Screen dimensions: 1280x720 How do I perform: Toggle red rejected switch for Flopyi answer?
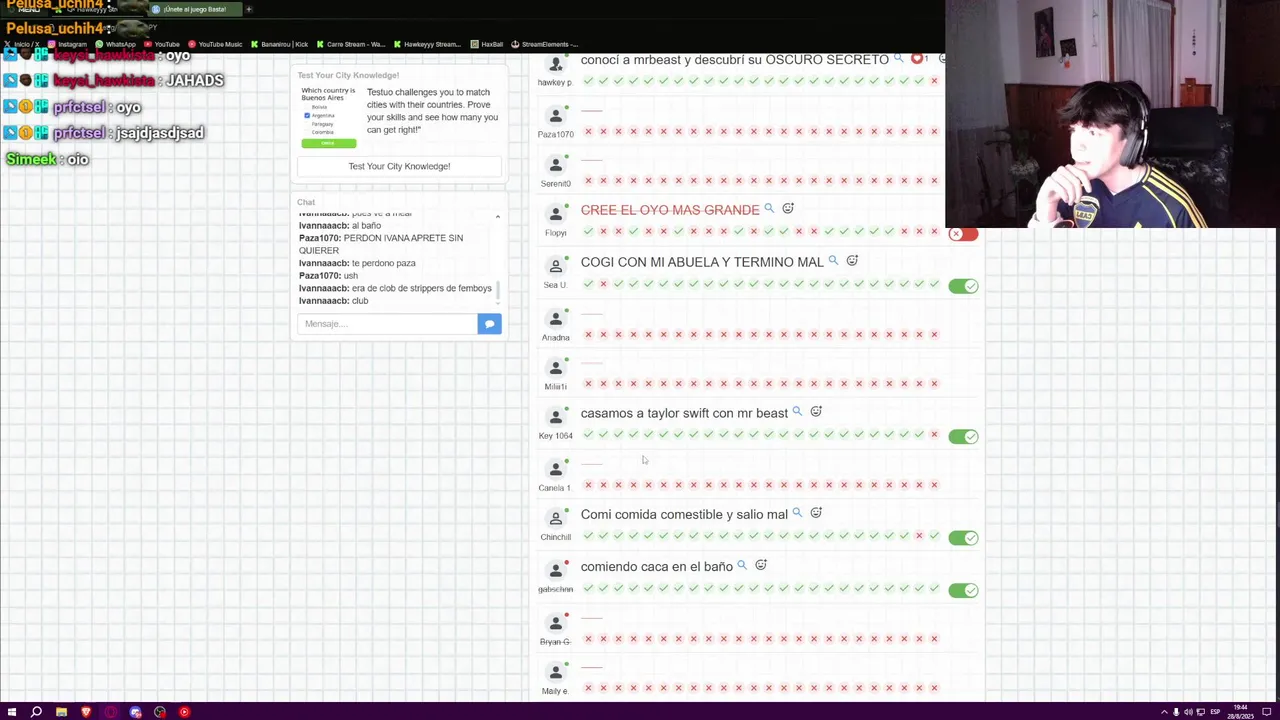tap(963, 234)
